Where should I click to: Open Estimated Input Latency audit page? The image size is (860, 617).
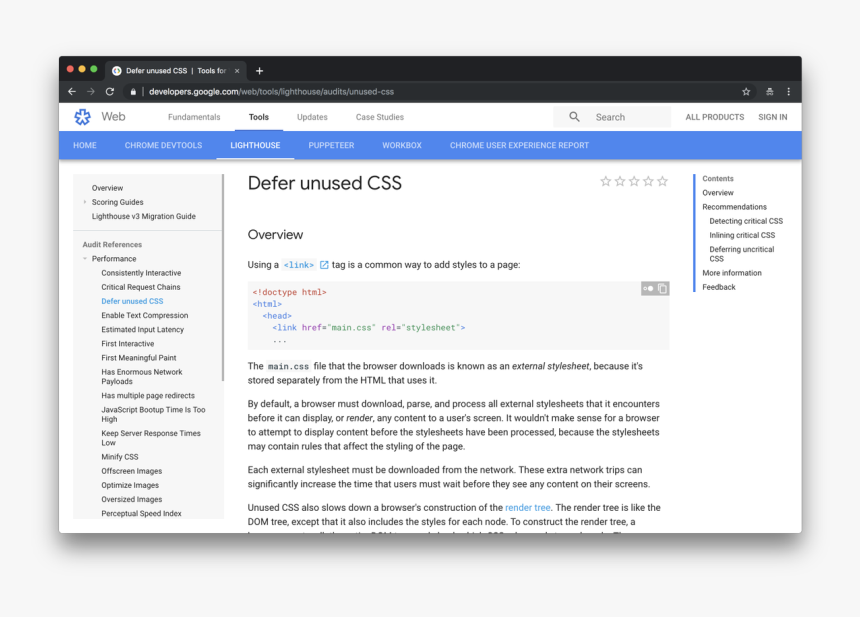pos(143,330)
